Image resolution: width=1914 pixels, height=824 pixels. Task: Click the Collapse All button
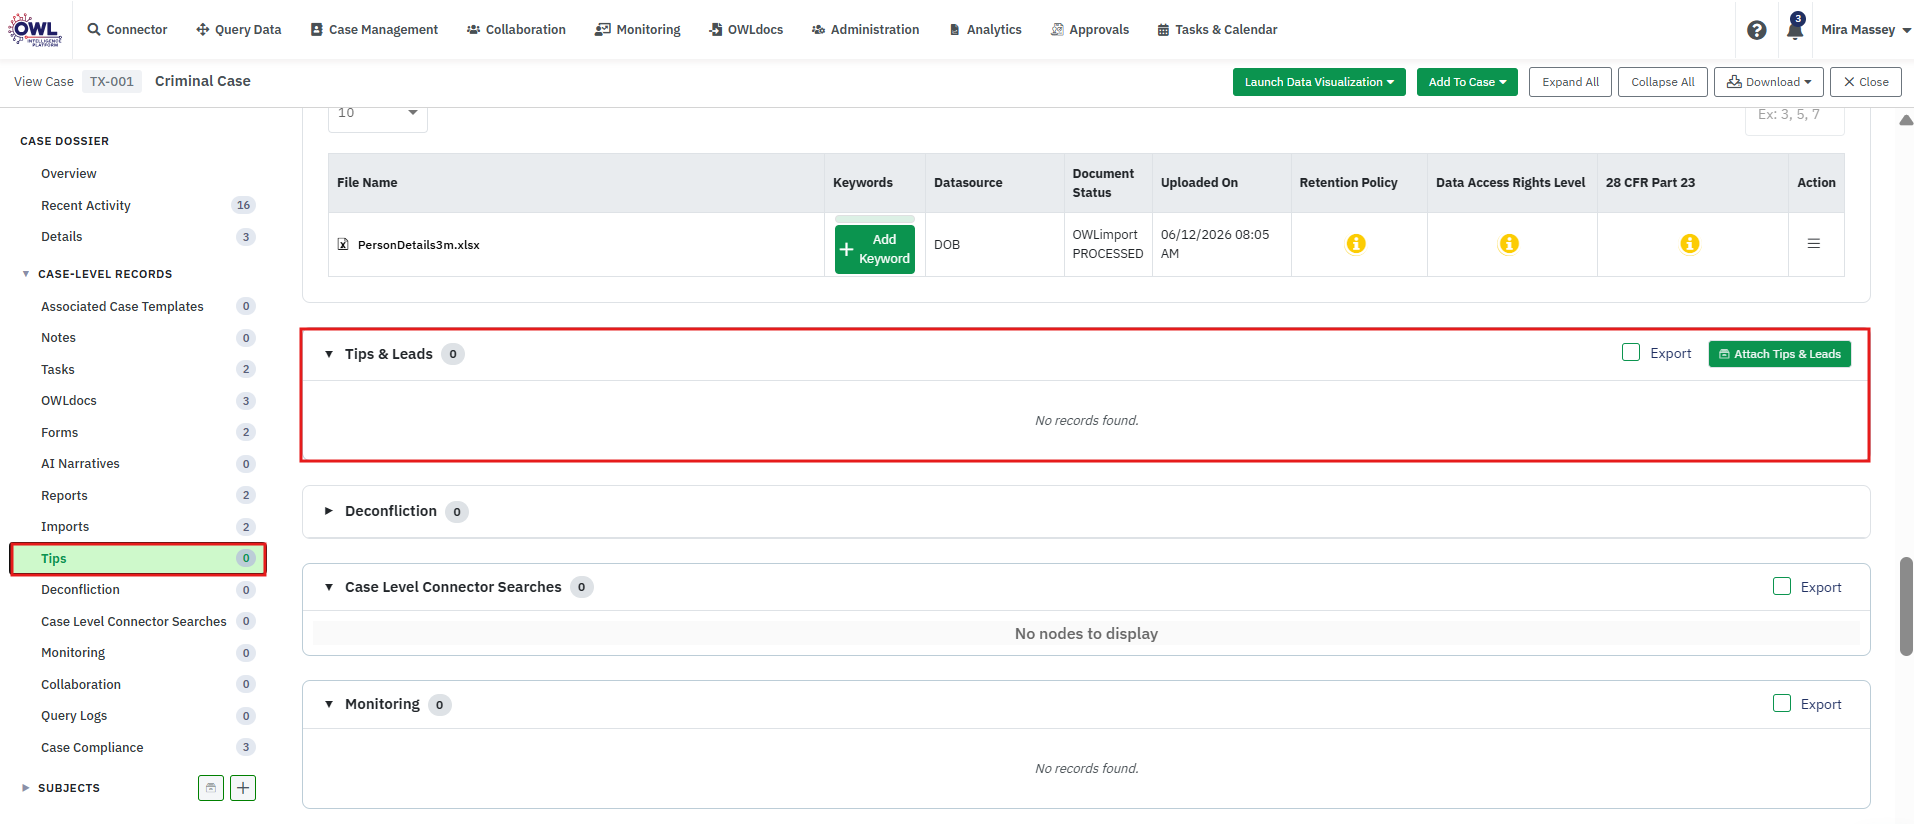pos(1663,82)
